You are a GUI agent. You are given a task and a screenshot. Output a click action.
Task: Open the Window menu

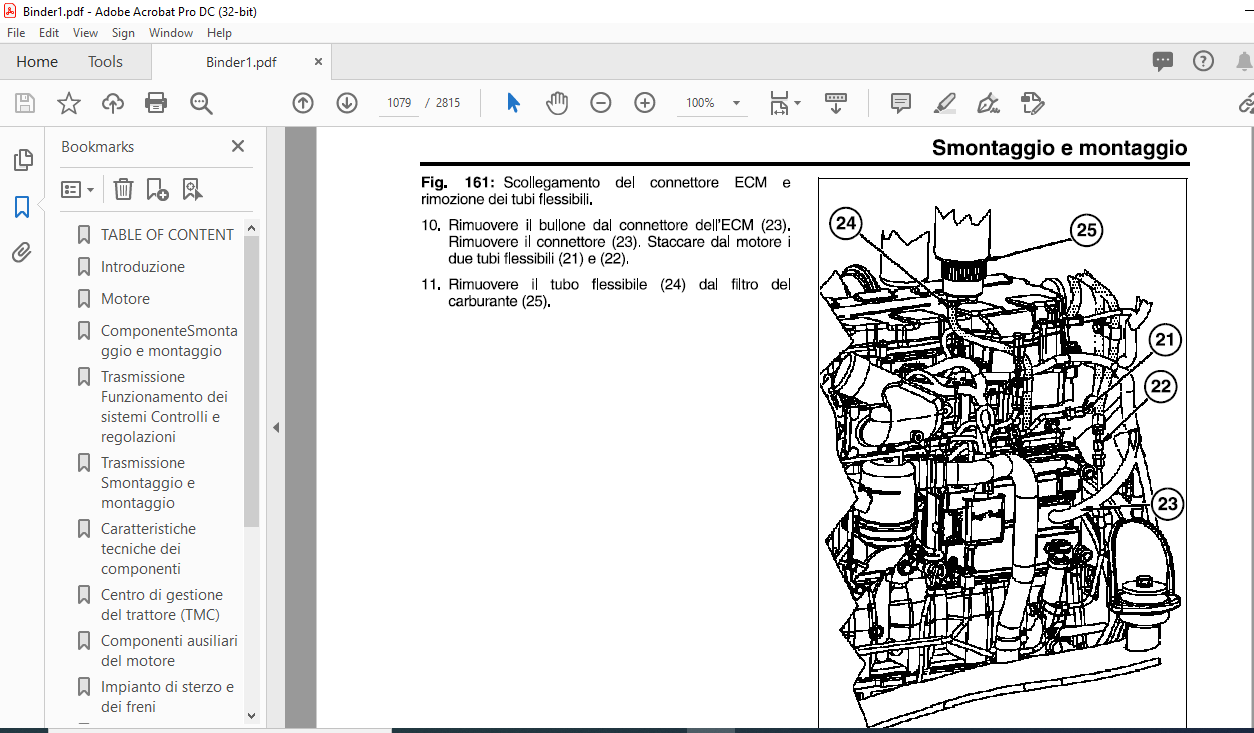[171, 33]
